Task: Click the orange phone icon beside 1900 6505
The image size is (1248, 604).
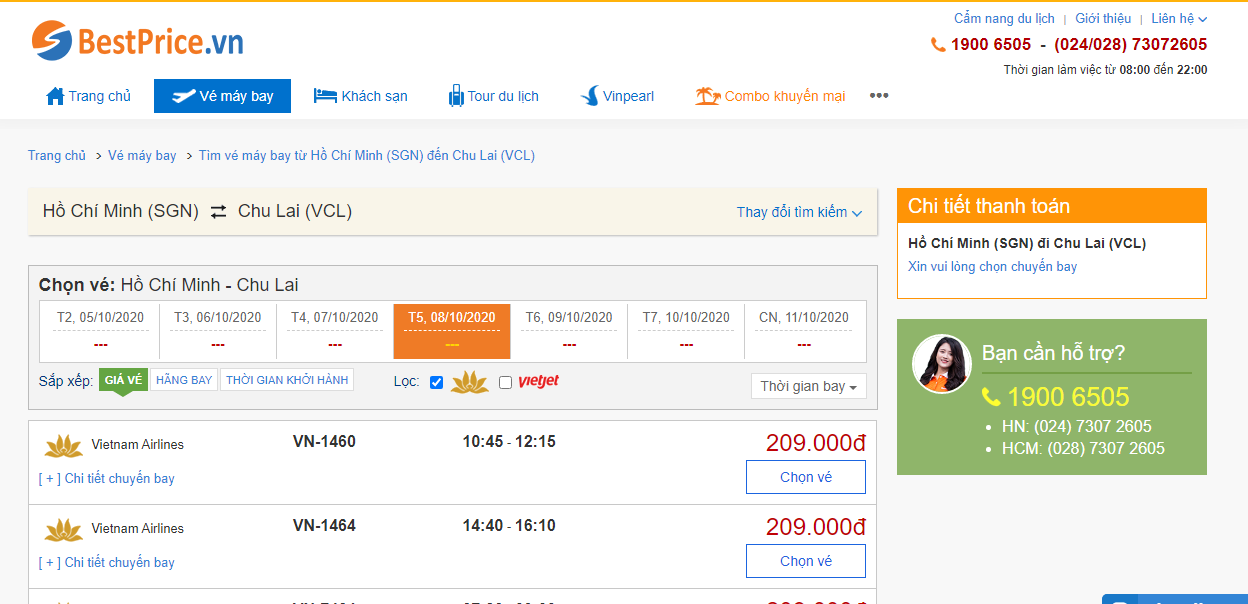Action: 938,44
